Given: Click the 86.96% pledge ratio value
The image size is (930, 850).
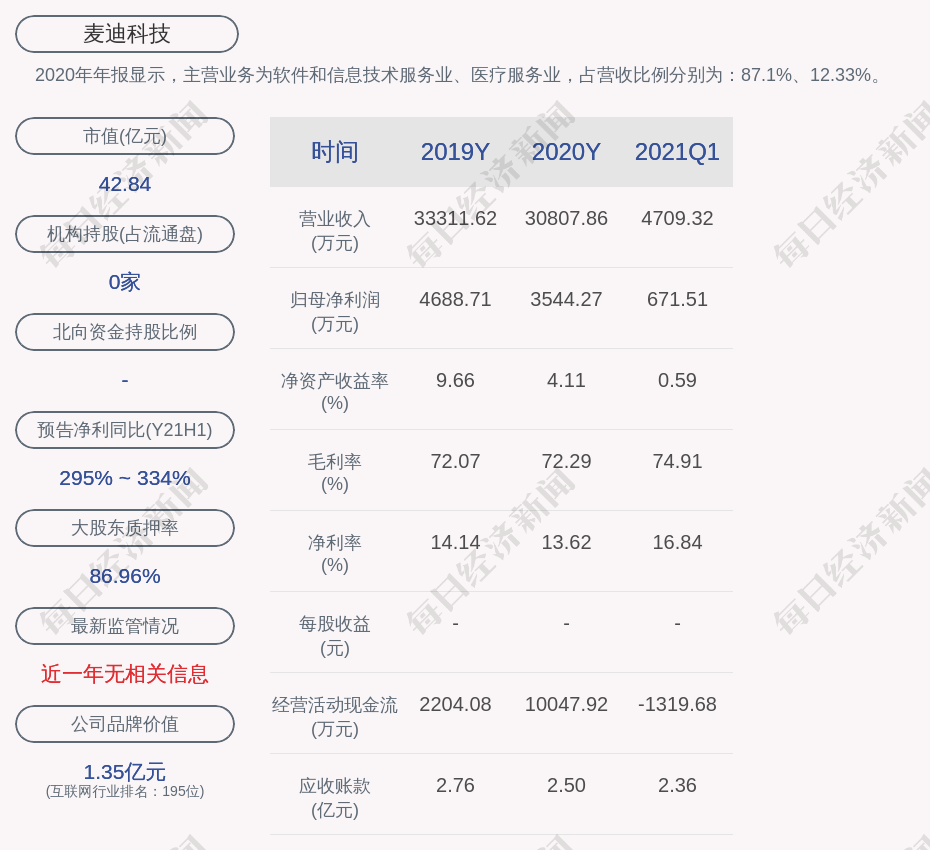Looking at the screenshot, I should pos(125,576).
